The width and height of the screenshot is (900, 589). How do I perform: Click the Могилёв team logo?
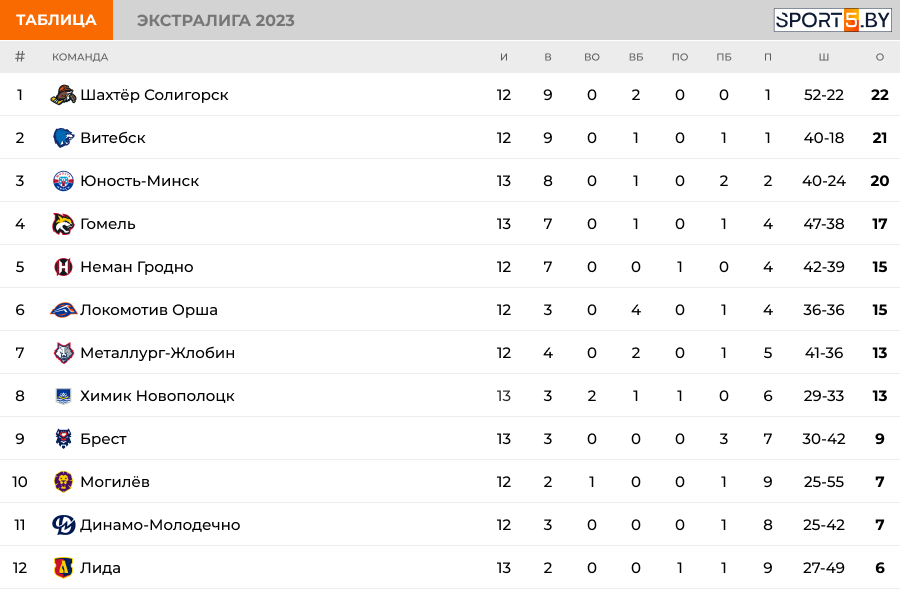(x=63, y=482)
